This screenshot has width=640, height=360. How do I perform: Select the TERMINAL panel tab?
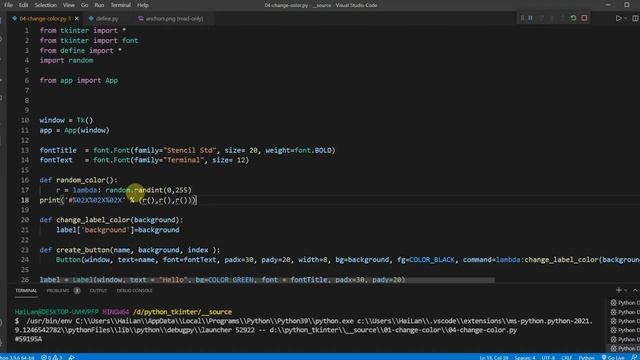click(x=26, y=291)
